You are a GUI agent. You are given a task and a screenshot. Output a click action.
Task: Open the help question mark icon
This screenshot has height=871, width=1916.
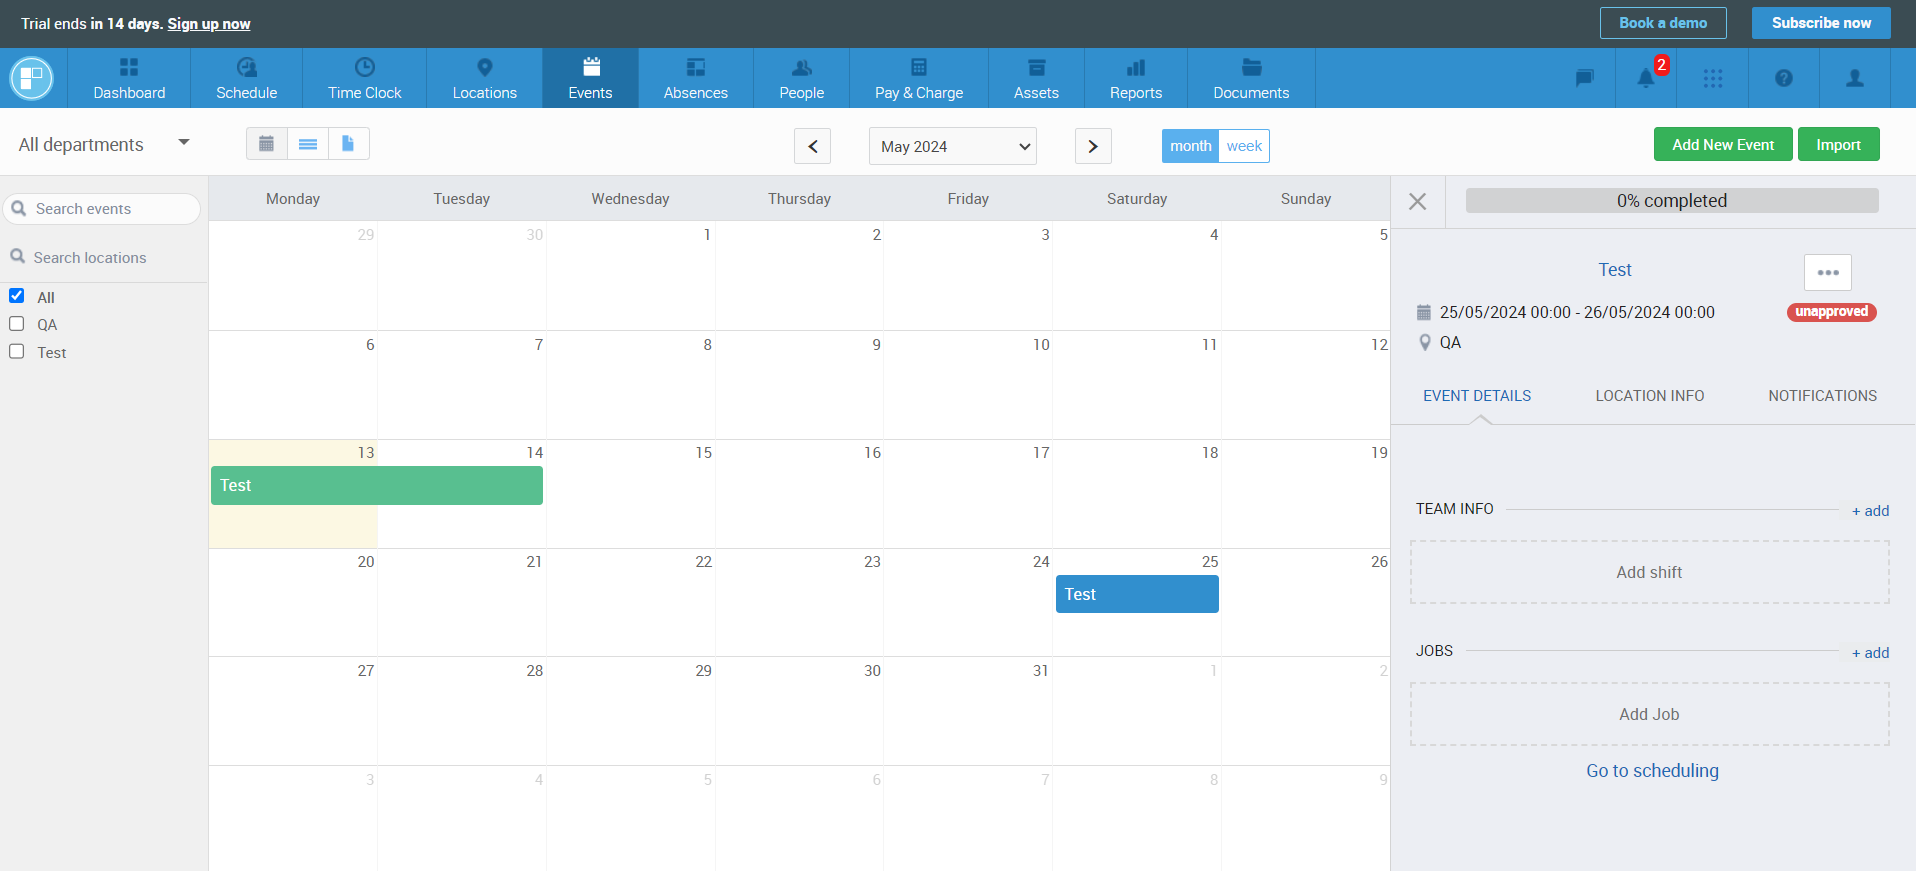coord(1783,78)
